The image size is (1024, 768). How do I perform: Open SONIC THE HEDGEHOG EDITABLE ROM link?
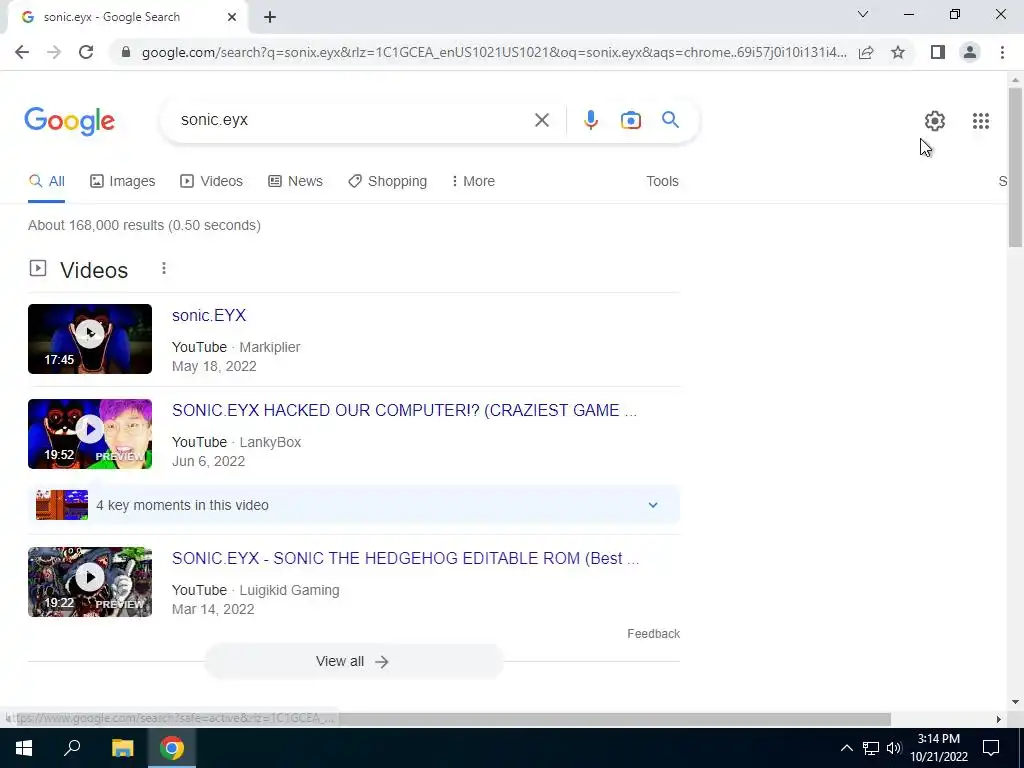tap(406, 558)
